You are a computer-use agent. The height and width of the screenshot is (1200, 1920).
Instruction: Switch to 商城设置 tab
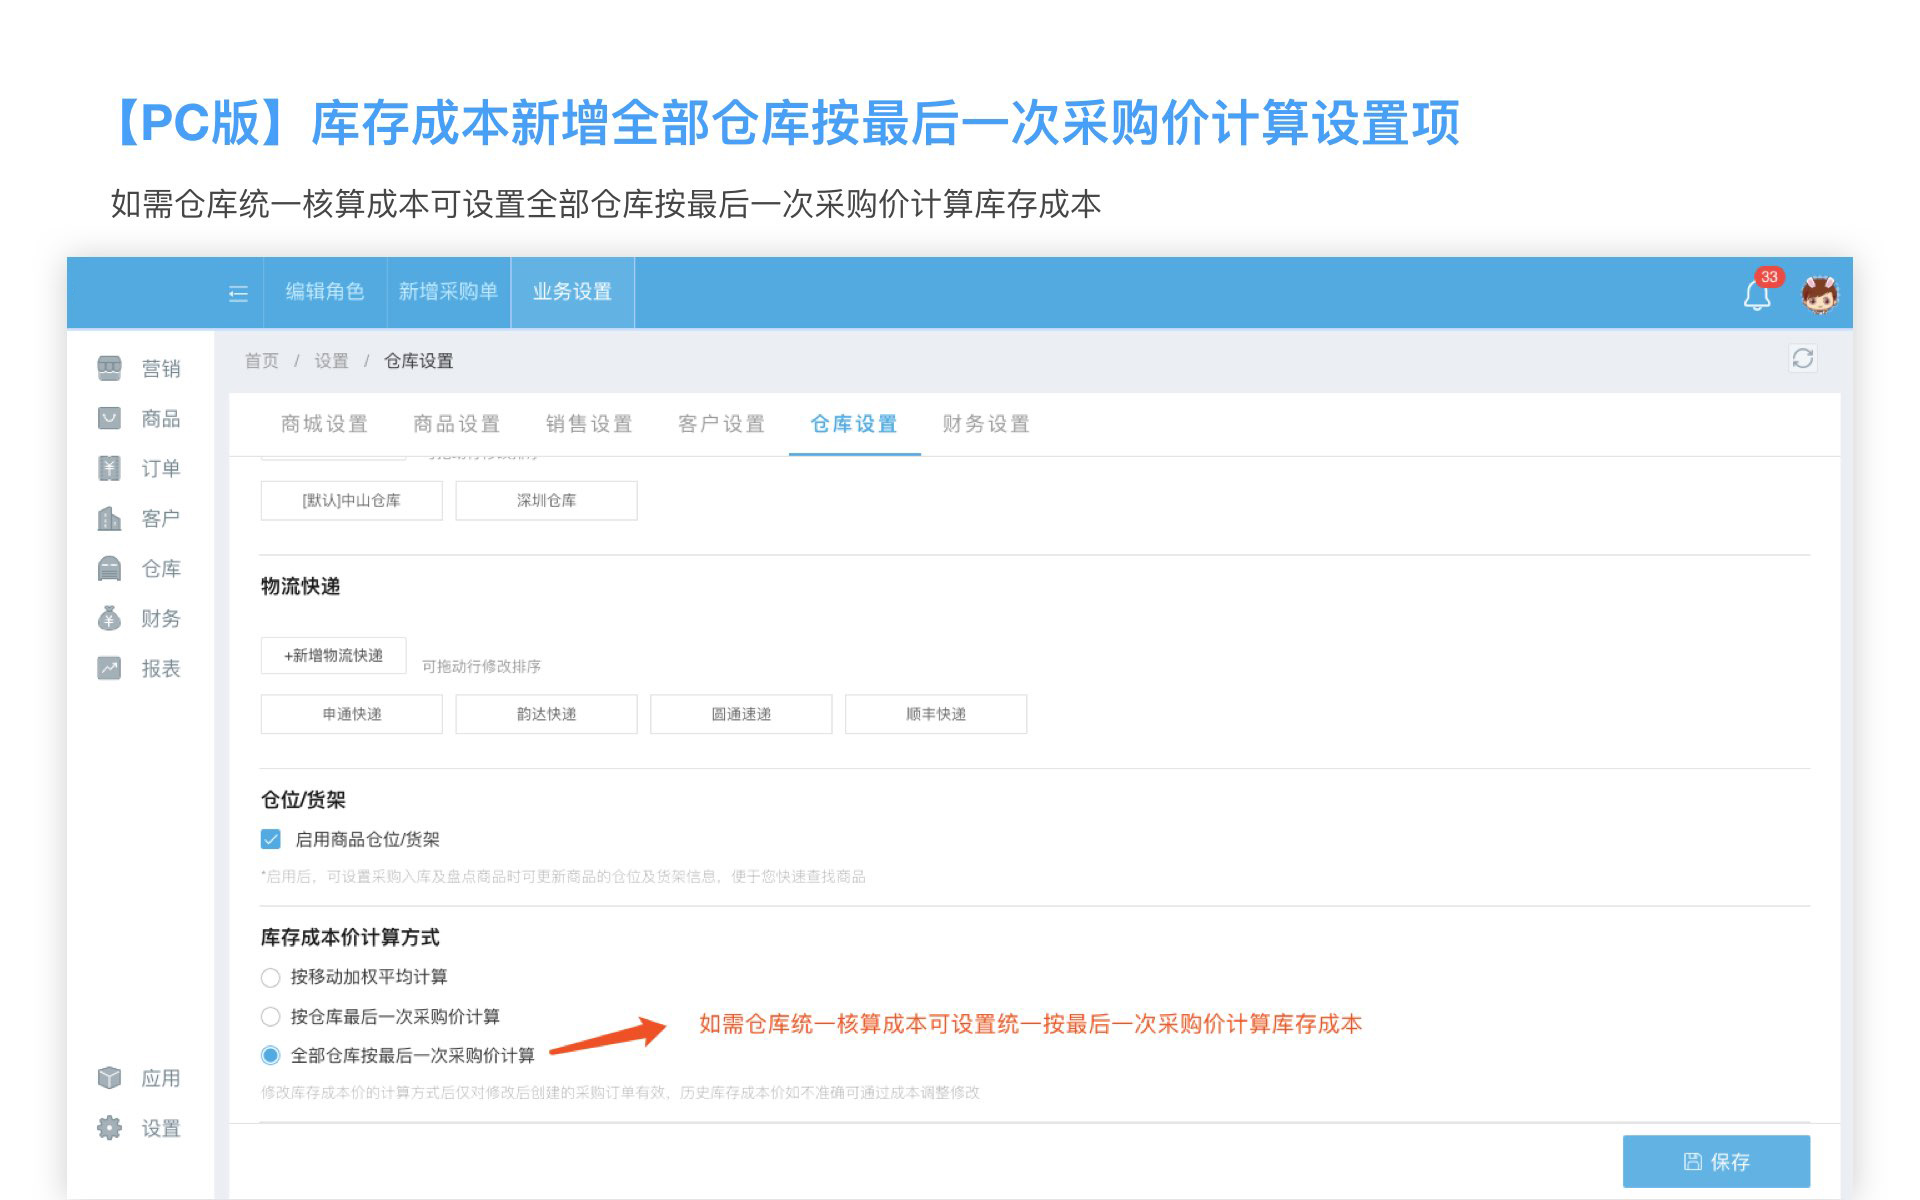point(324,424)
